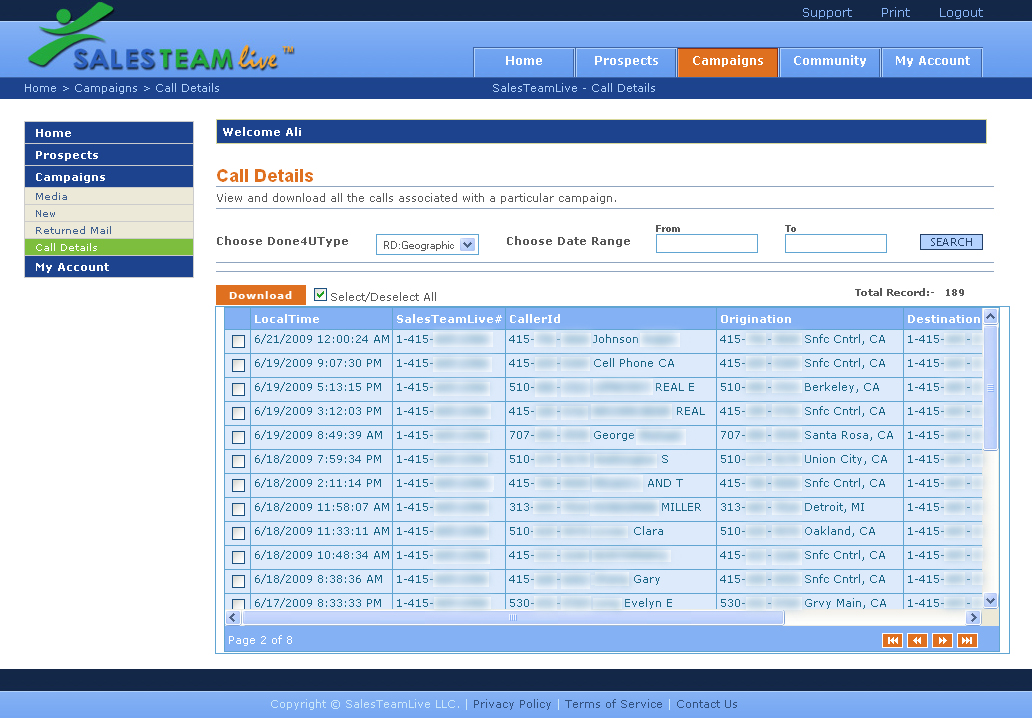Go to next page of results
This screenshot has height=718, width=1032.
942,640
